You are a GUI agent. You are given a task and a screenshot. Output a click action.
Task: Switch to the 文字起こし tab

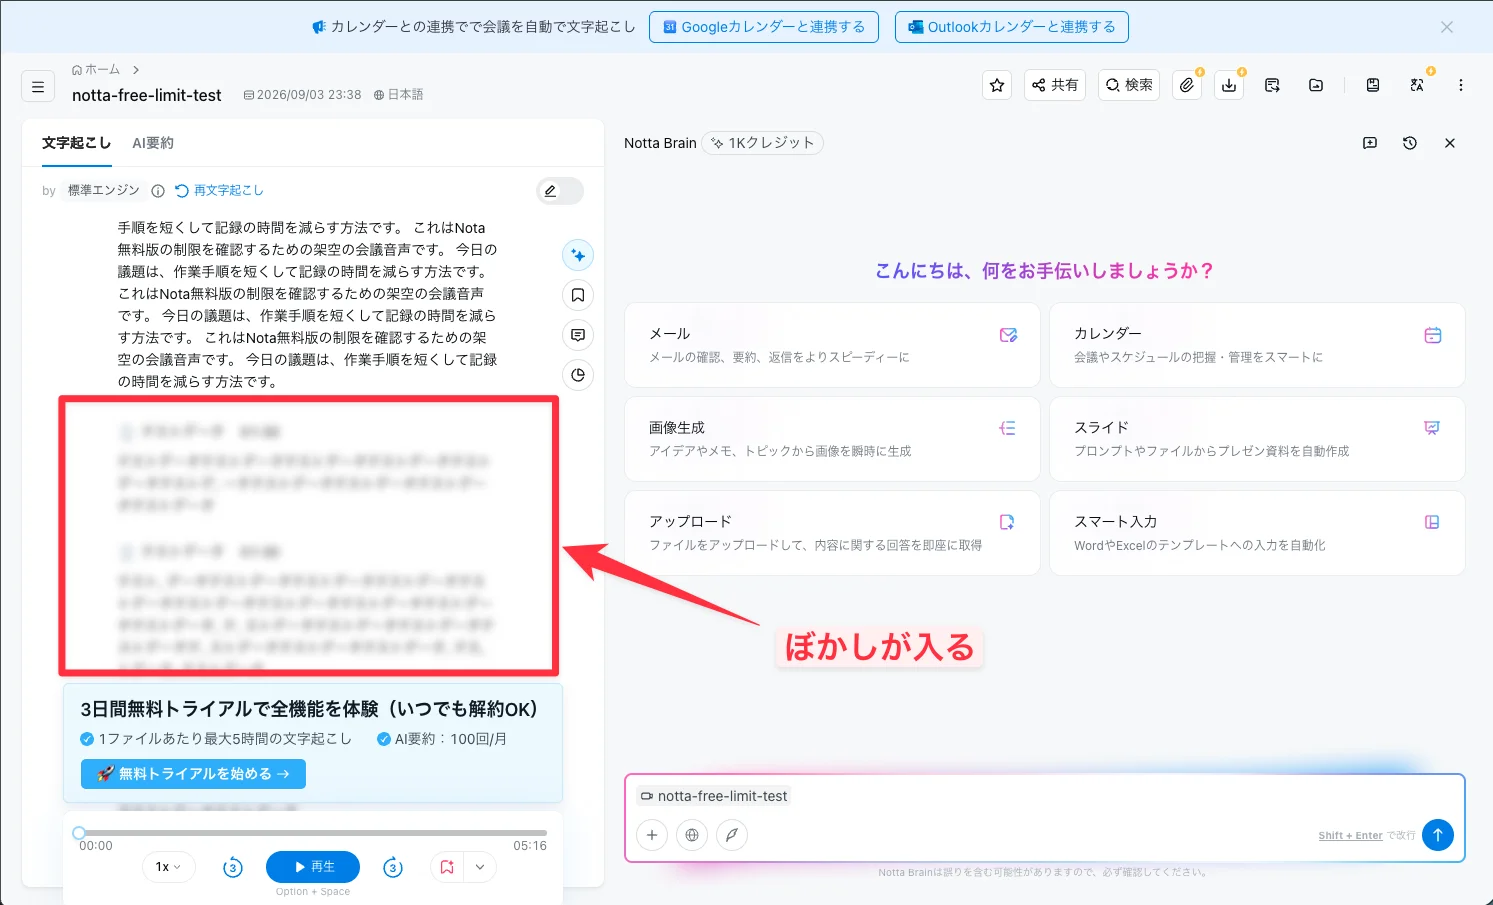pyautogui.click(x=76, y=143)
